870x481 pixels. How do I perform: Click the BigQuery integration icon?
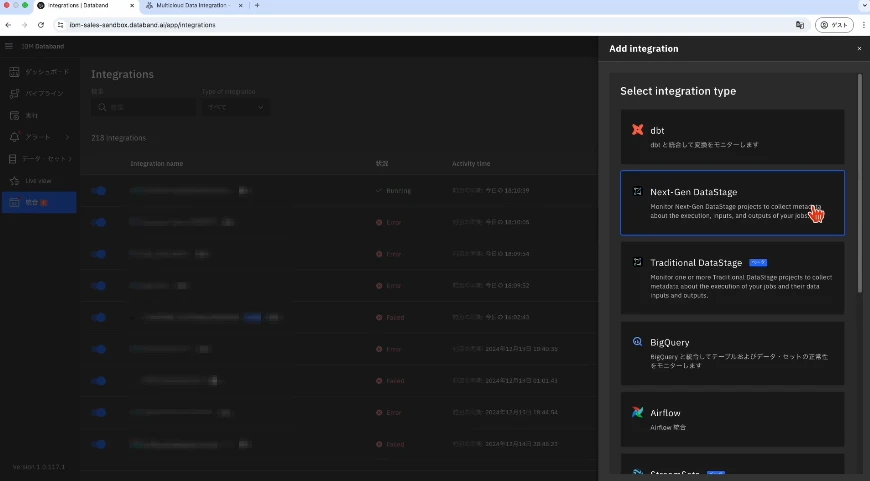(x=638, y=342)
